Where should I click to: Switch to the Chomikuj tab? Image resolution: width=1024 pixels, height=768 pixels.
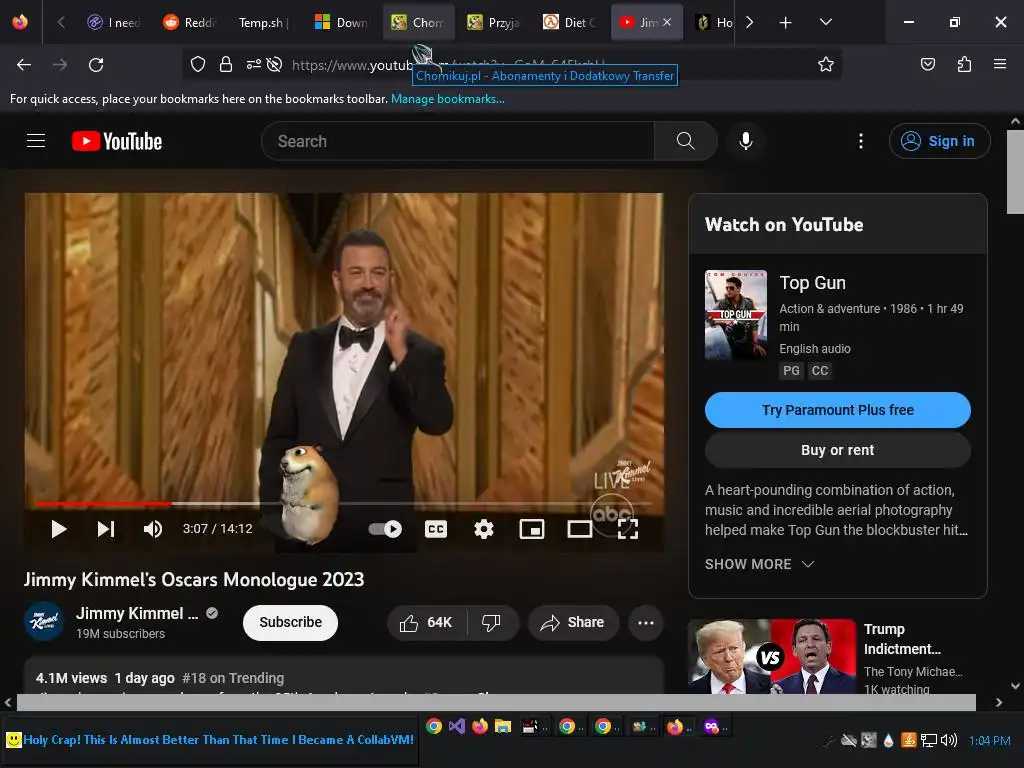pyautogui.click(x=418, y=22)
